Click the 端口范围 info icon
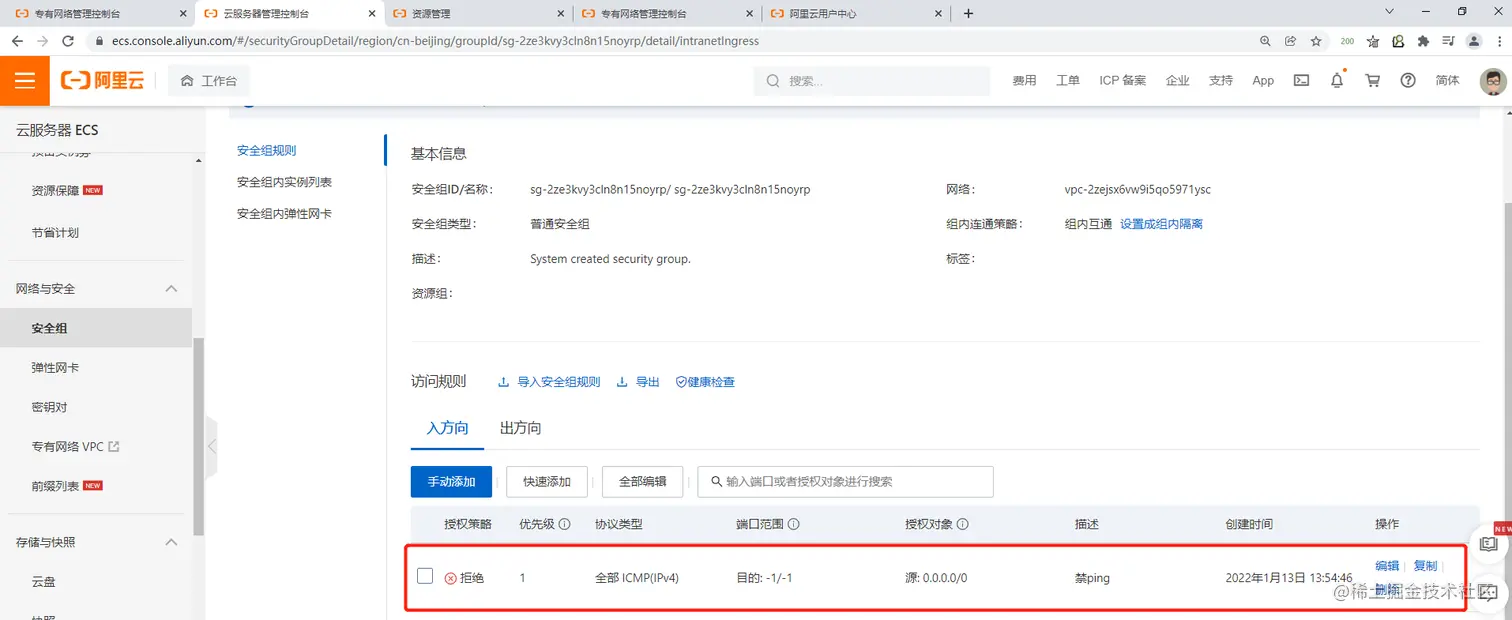 pyautogui.click(x=794, y=524)
